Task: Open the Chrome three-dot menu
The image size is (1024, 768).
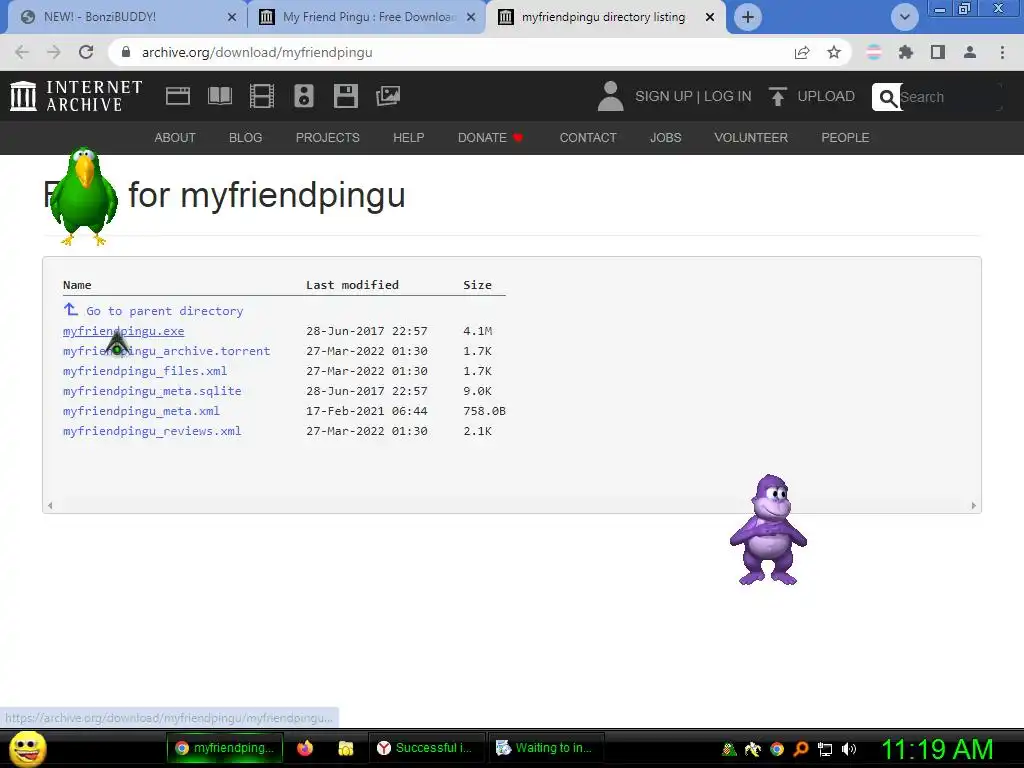Action: click(x=1002, y=52)
